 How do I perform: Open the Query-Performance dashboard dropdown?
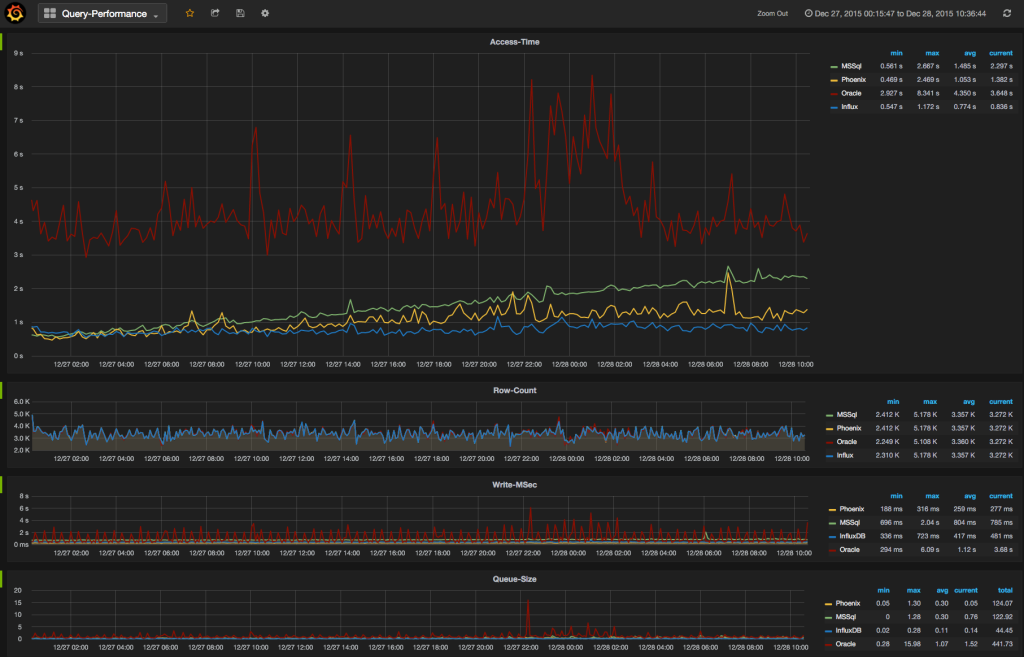(x=103, y=13)
